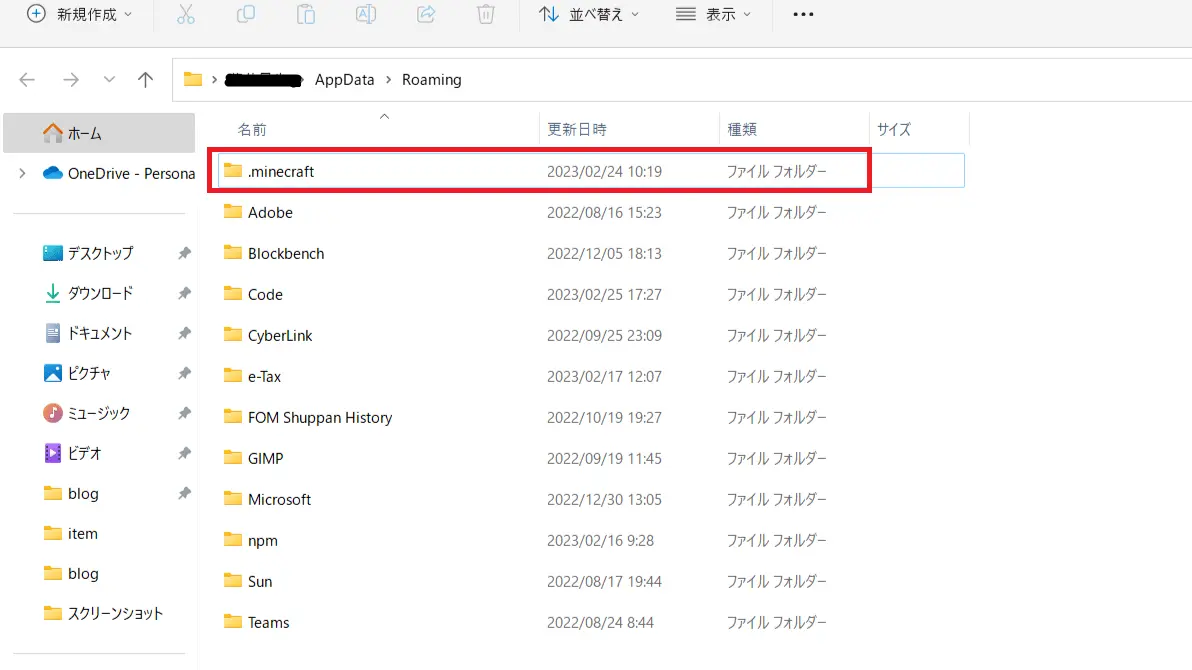This screenshot has height=670, width=1192.
Task: Click the Paste clipboard icon
Action: [306, 14]
